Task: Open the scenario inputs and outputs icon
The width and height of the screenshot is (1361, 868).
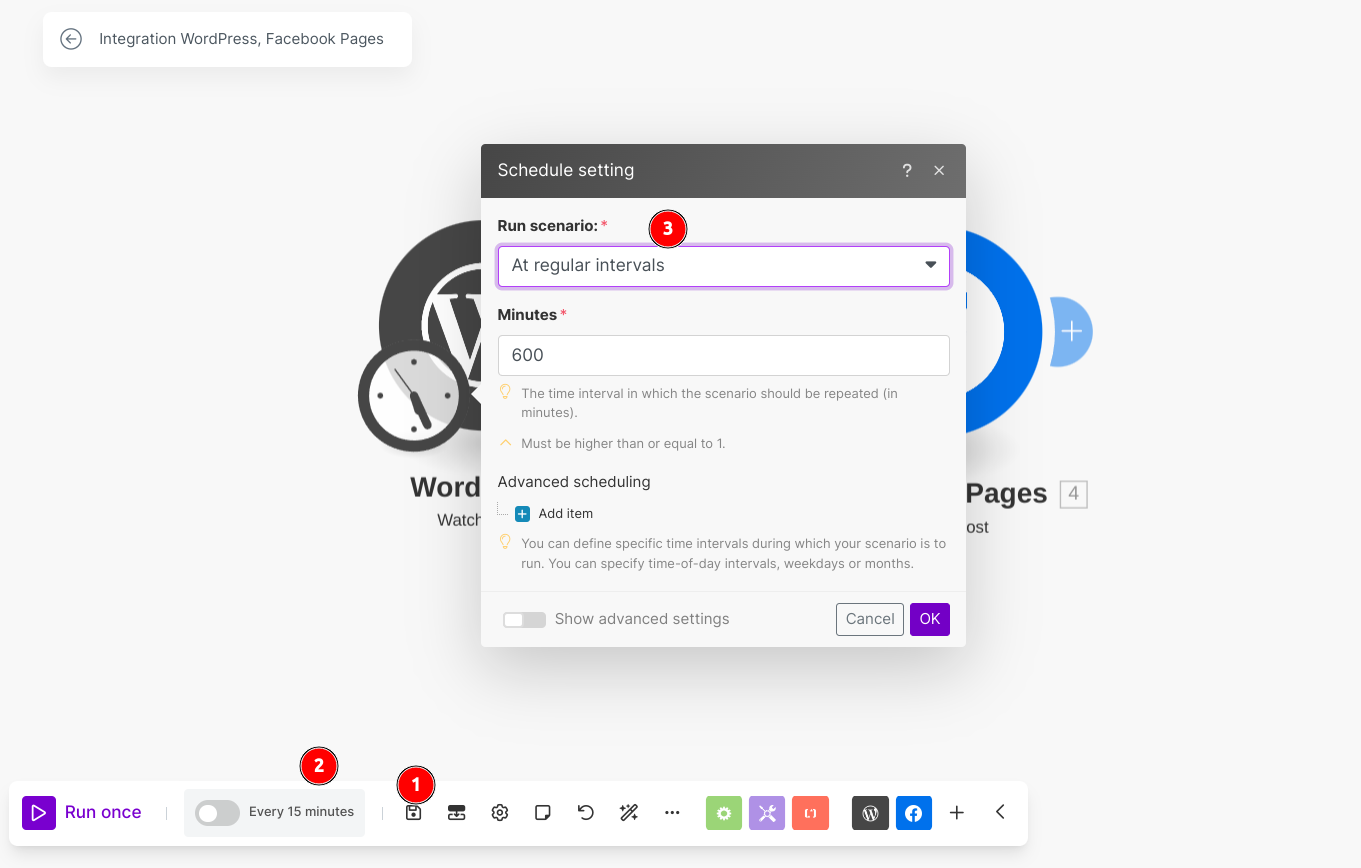Action: pos(456,813)
